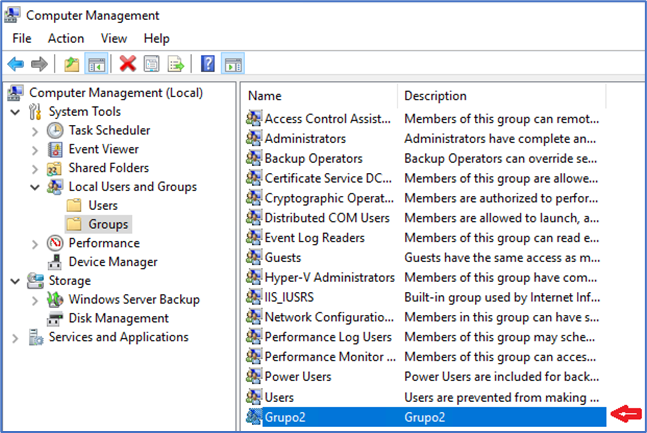
Task: Click the Export List toolbar icon
Action: [x=176, y=64]
